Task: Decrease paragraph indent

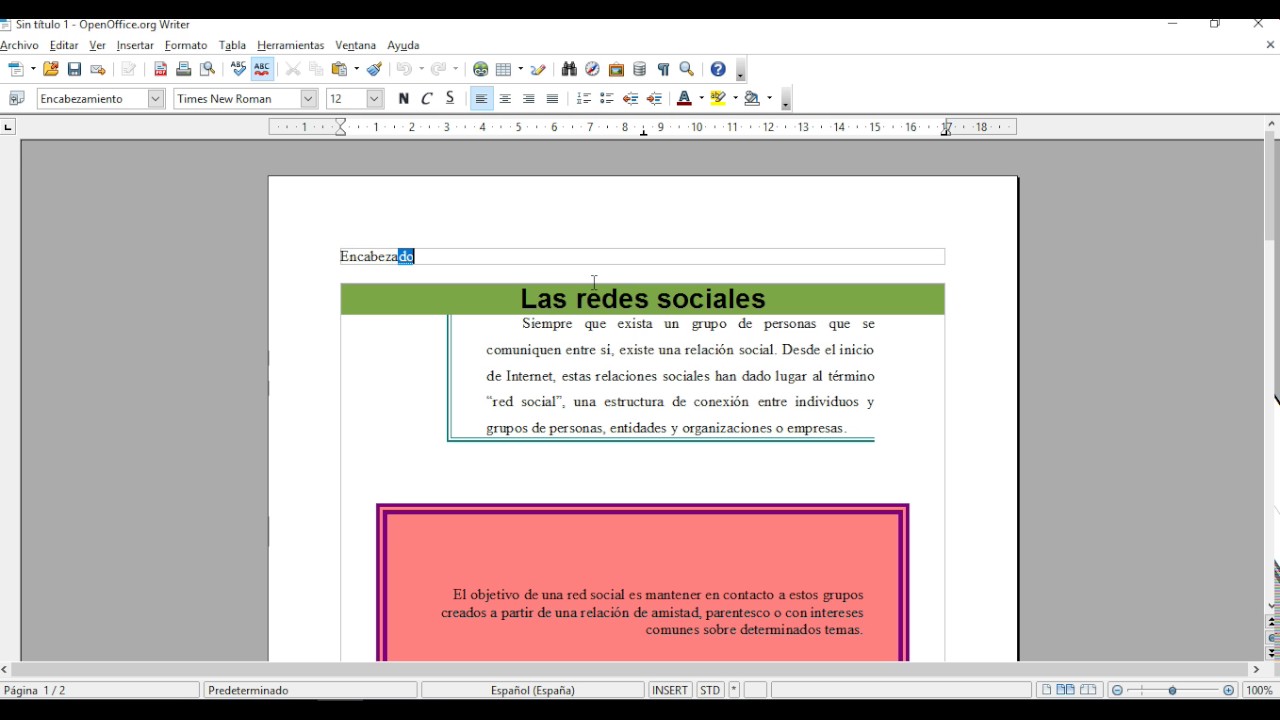Action: (630, 98)
